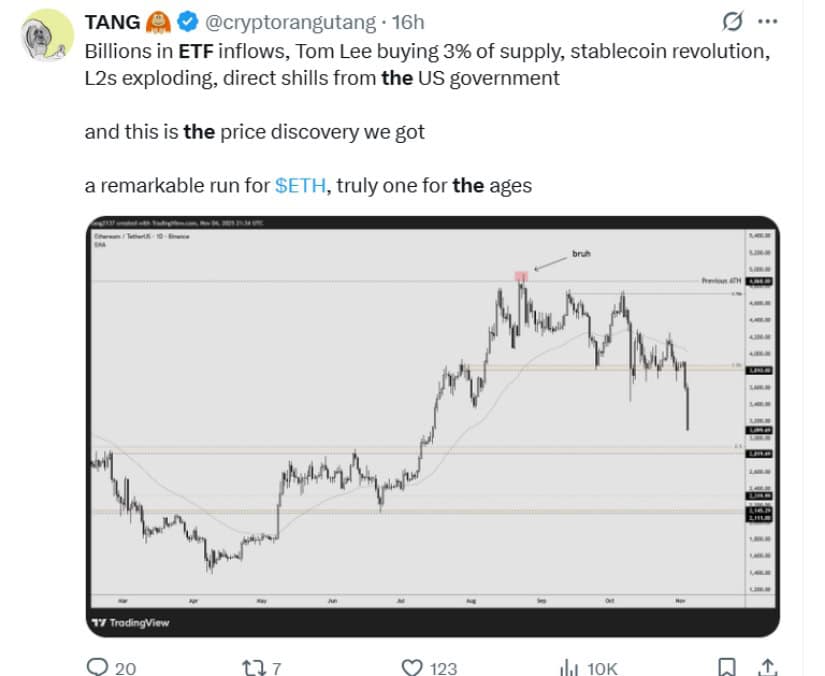Bookmark this tweet
Viewport: 825px width, 676px height.
(x=728, y=667)
